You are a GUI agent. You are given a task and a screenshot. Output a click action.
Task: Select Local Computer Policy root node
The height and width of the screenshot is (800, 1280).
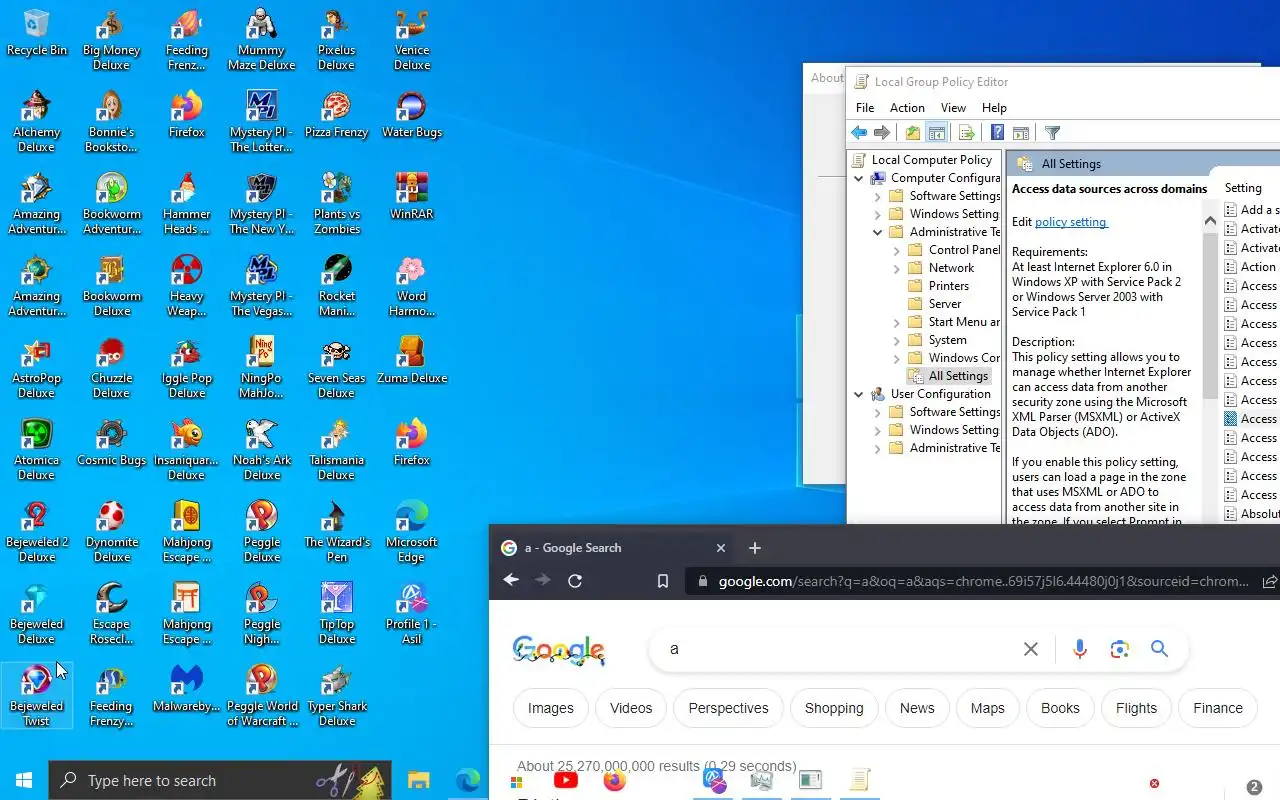(931, 160)
